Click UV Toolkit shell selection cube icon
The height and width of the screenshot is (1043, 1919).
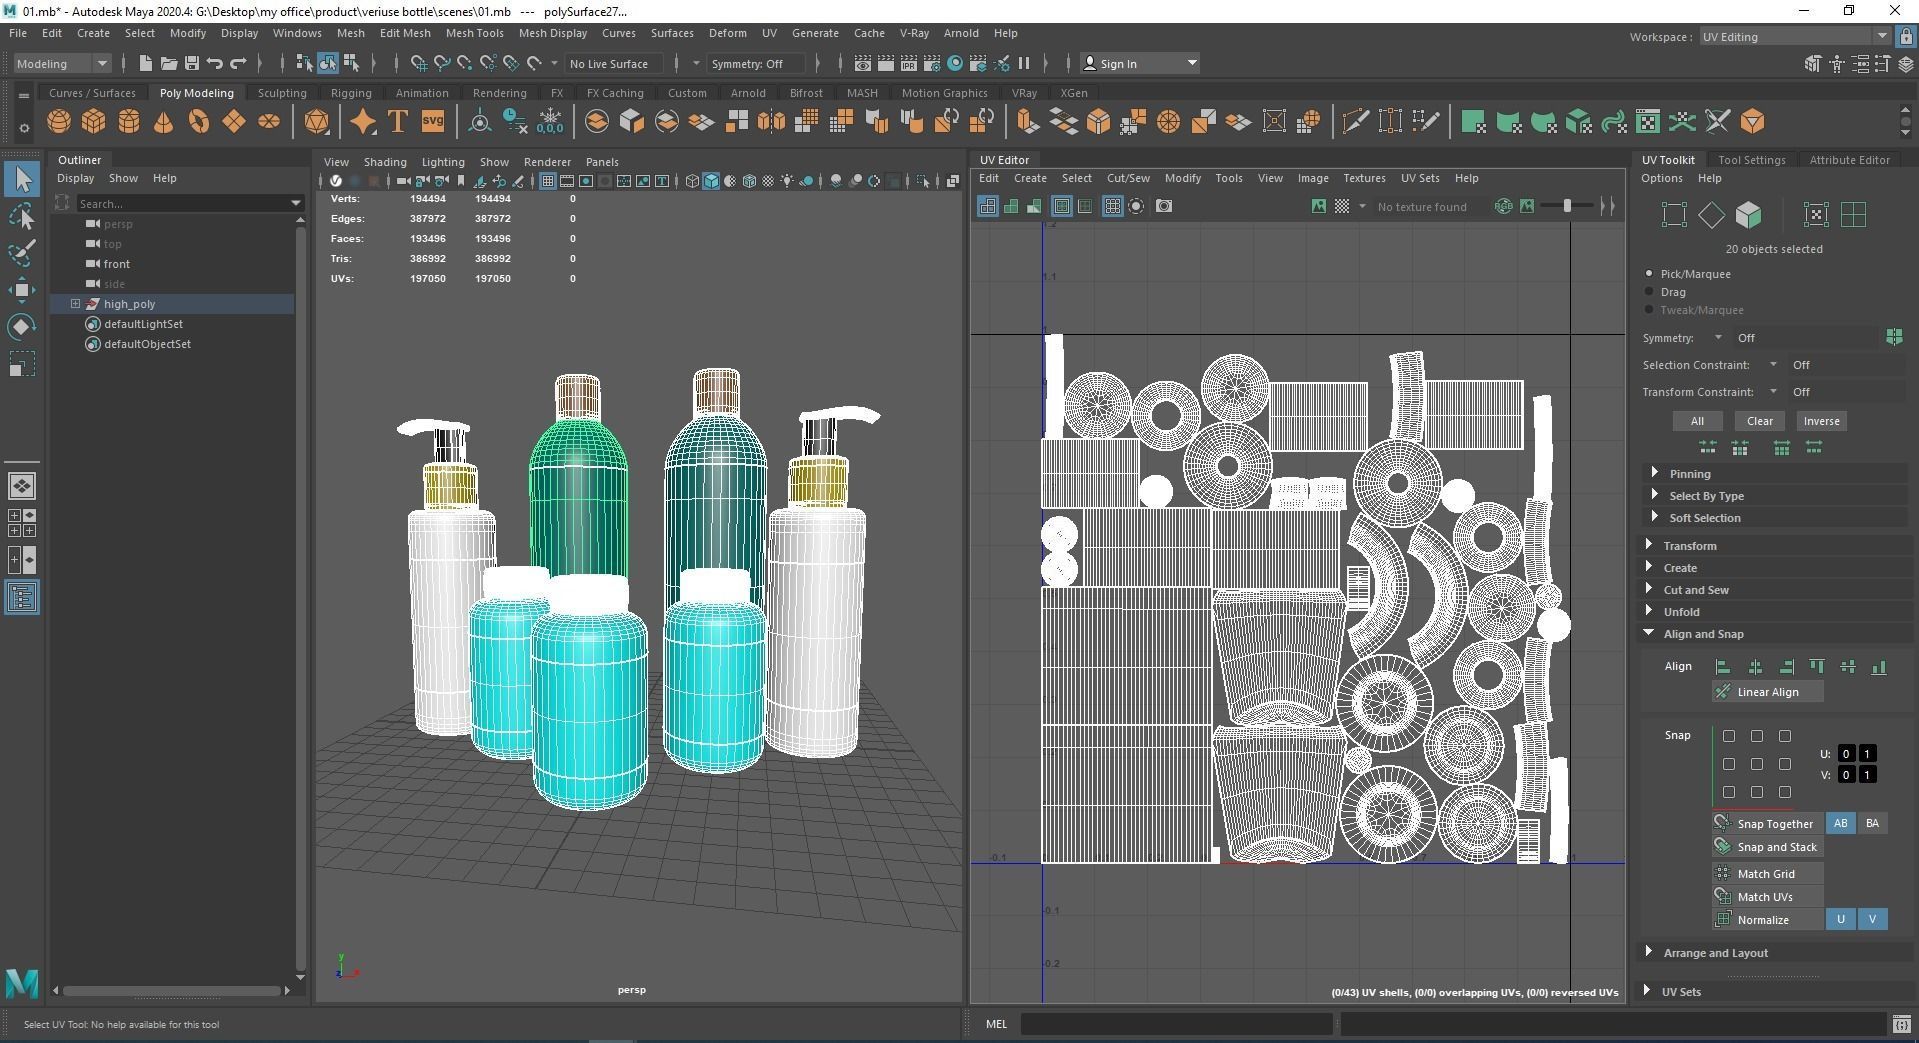1748,215
